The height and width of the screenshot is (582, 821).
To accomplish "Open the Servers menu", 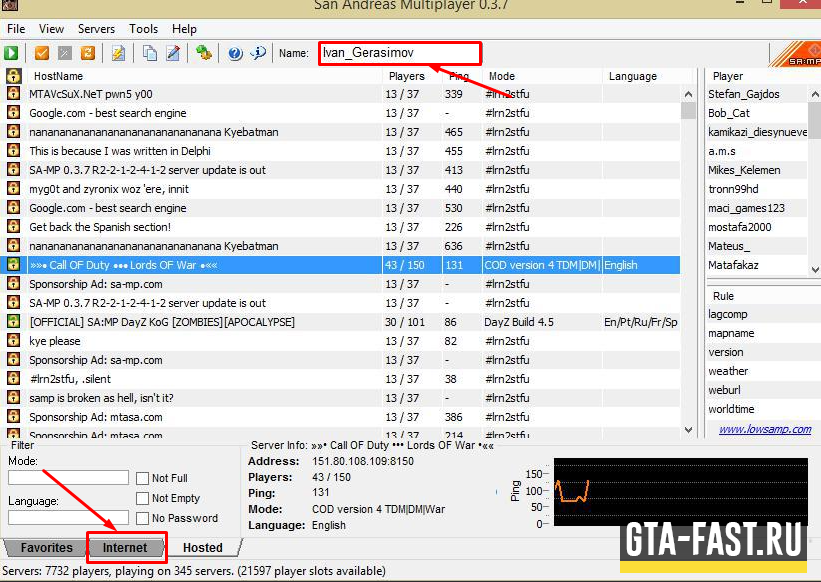I will (96, 29).
